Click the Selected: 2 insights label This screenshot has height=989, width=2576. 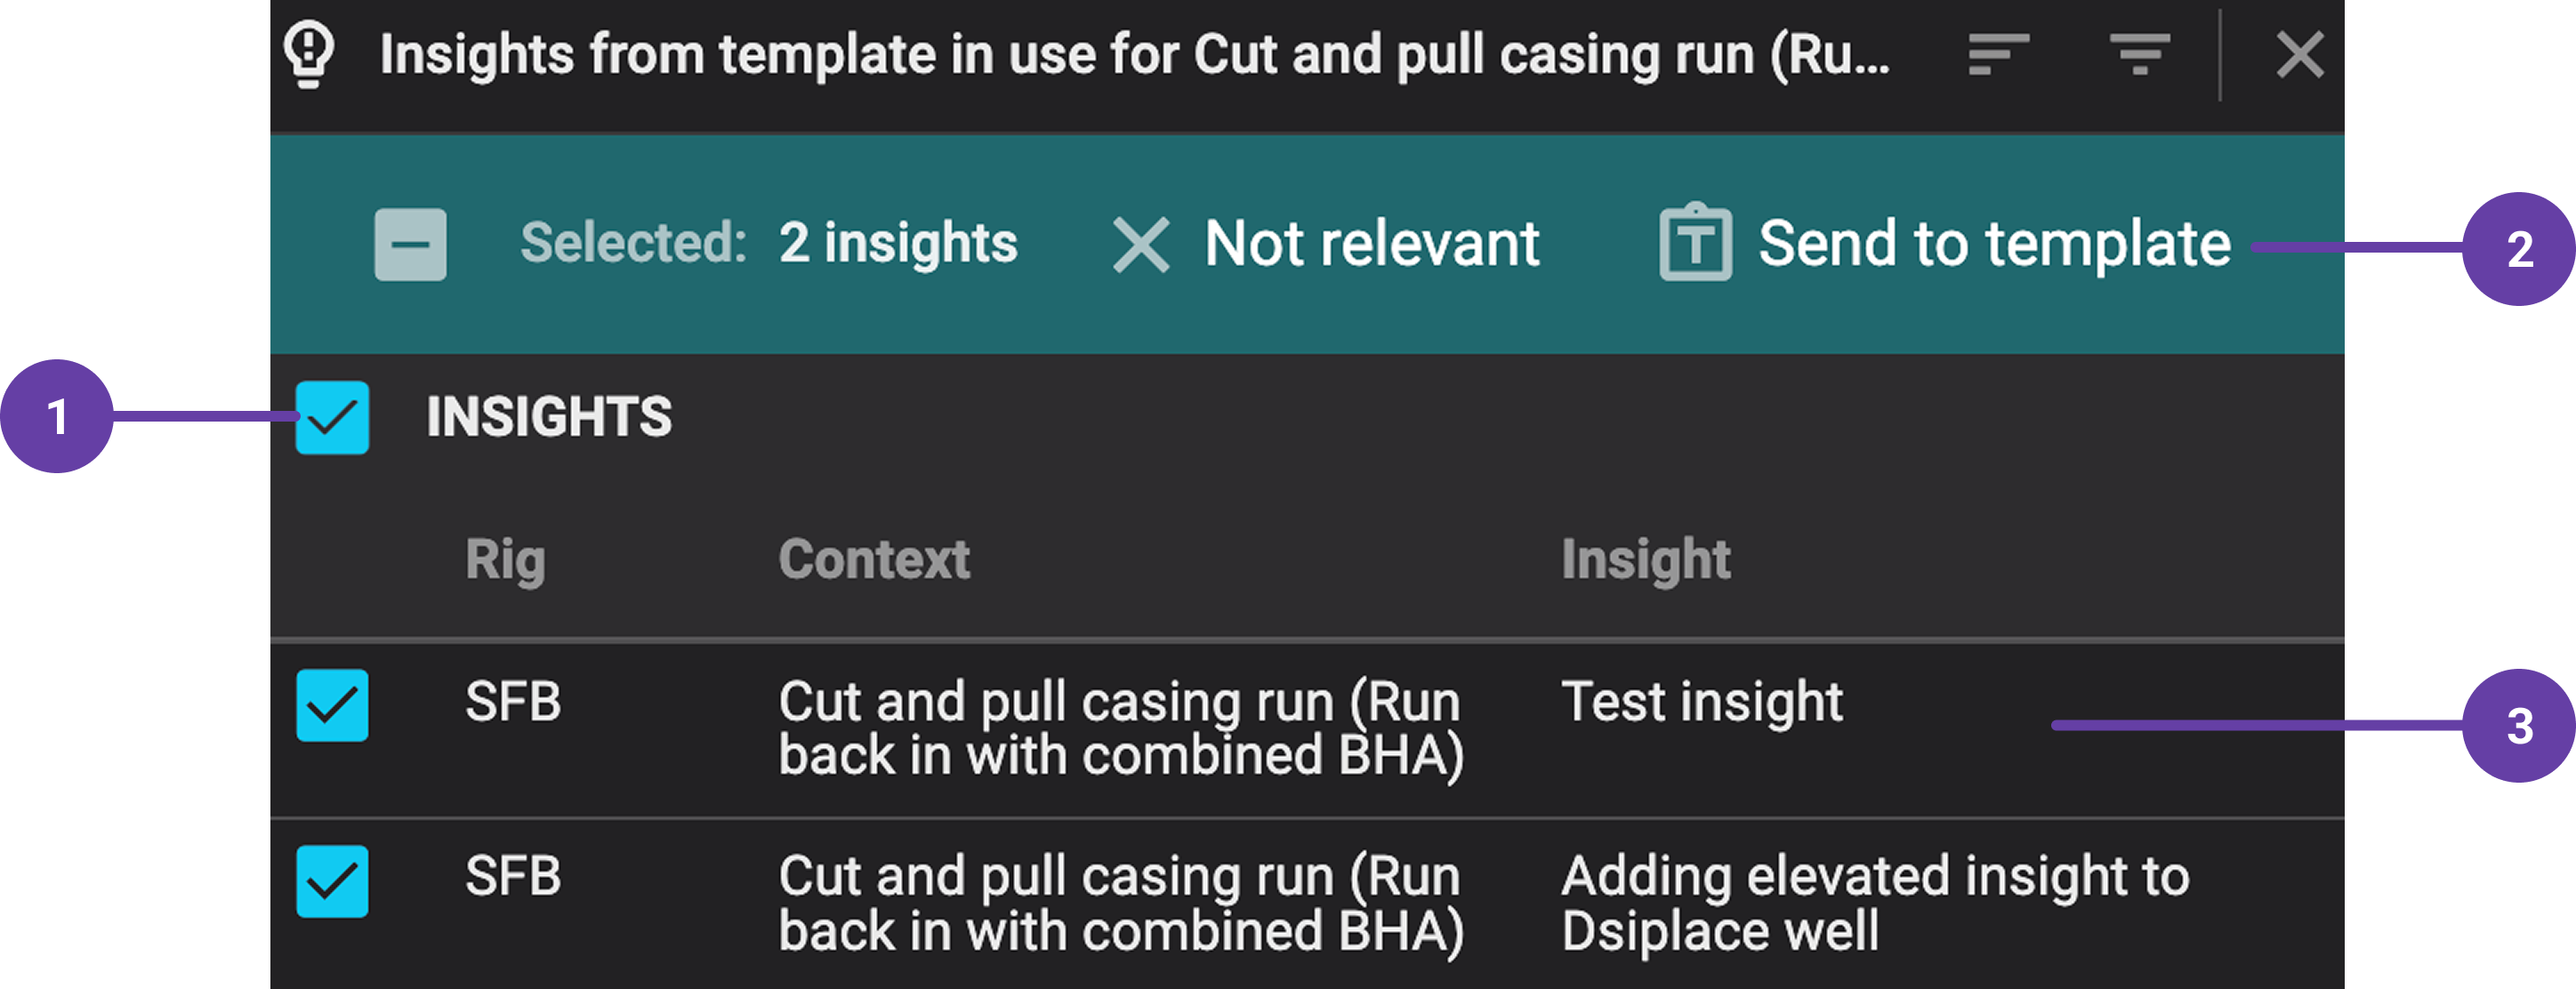coord(770,242)
